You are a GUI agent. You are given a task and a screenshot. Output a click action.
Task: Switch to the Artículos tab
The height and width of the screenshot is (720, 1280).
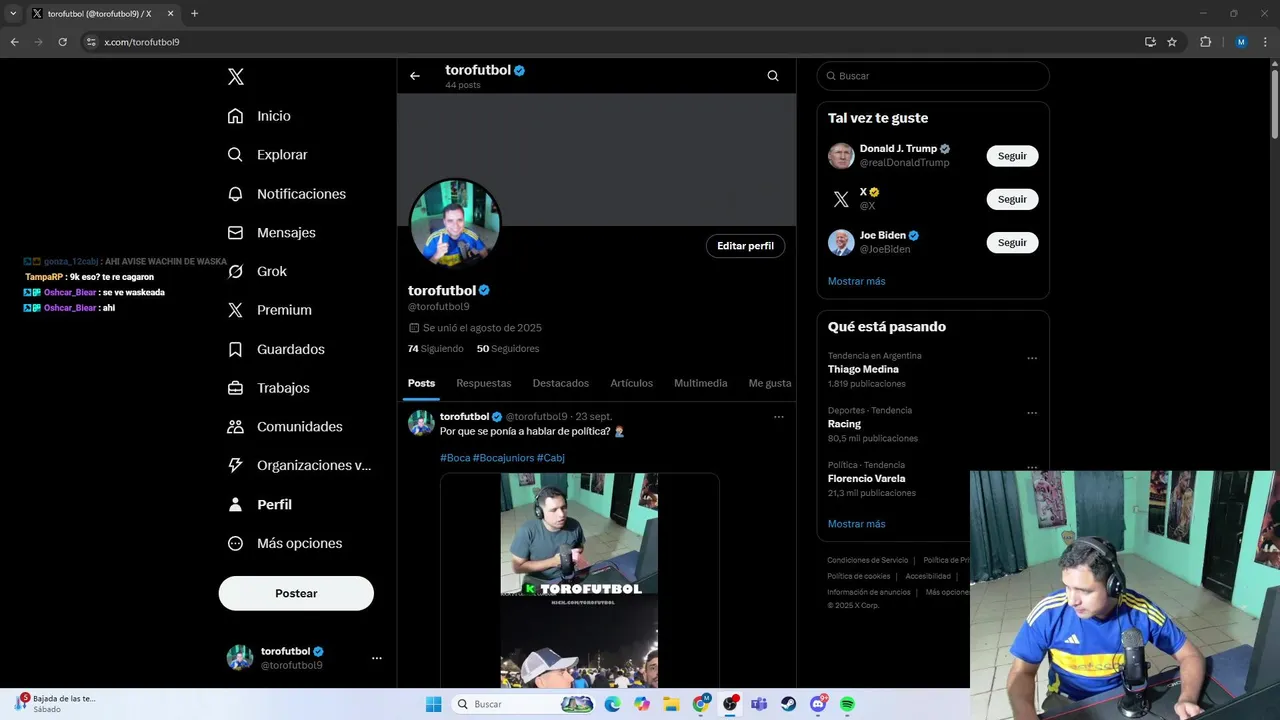(x=632, y=383)
